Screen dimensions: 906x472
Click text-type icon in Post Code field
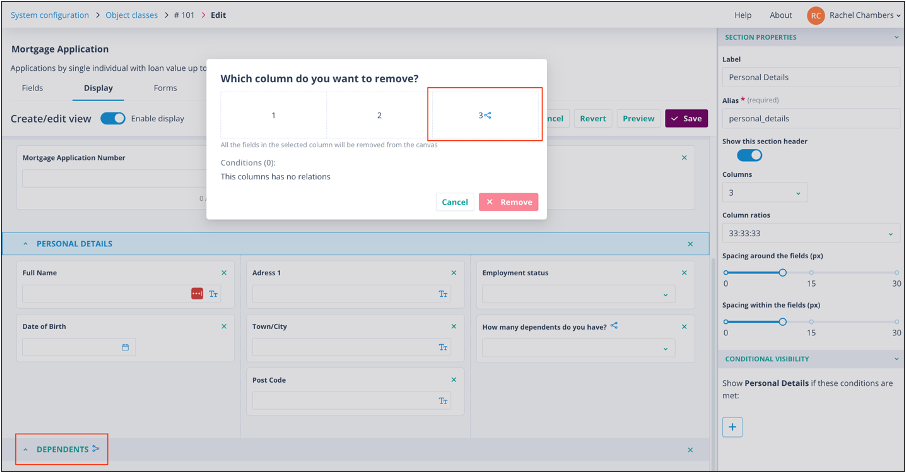point(443,401)
